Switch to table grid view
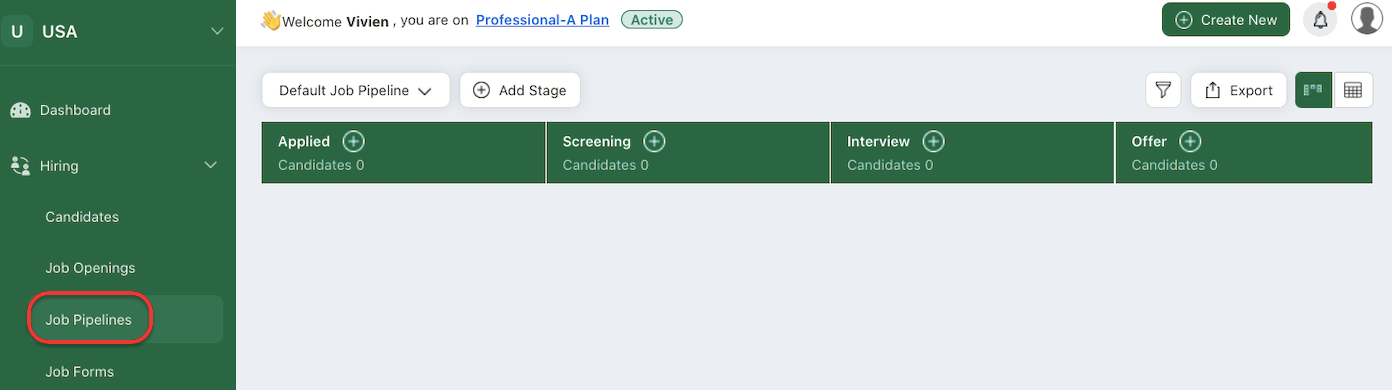 tap(1353, 90)
